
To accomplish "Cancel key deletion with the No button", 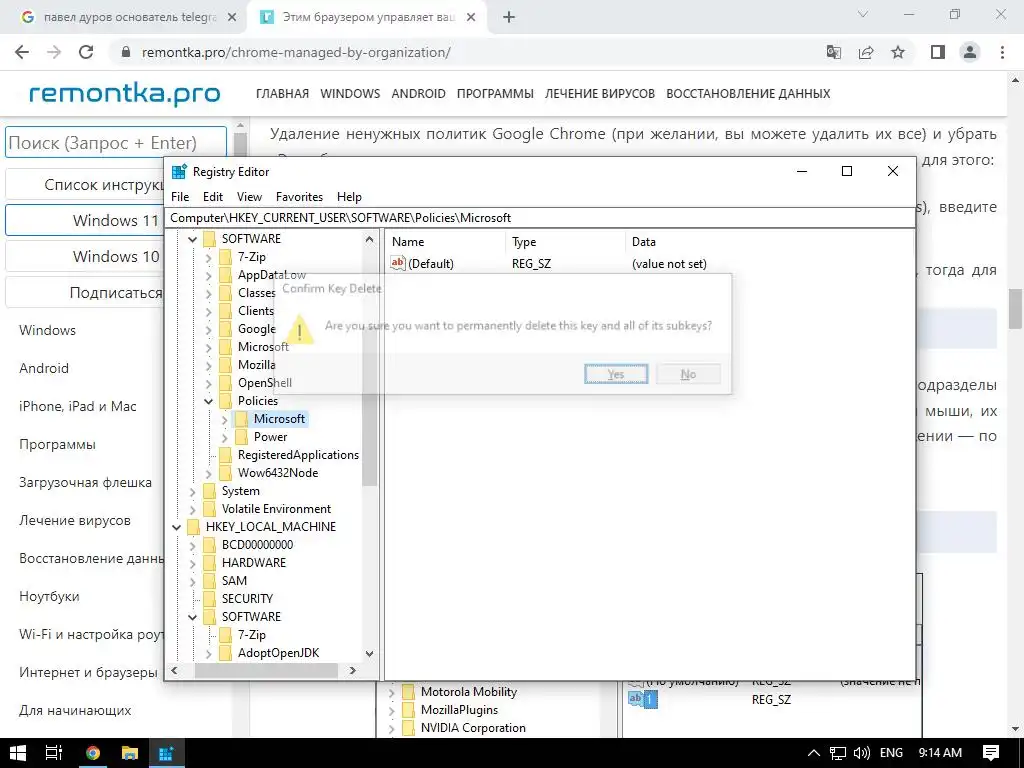I will pyautogui.click(x=688, y=374).
